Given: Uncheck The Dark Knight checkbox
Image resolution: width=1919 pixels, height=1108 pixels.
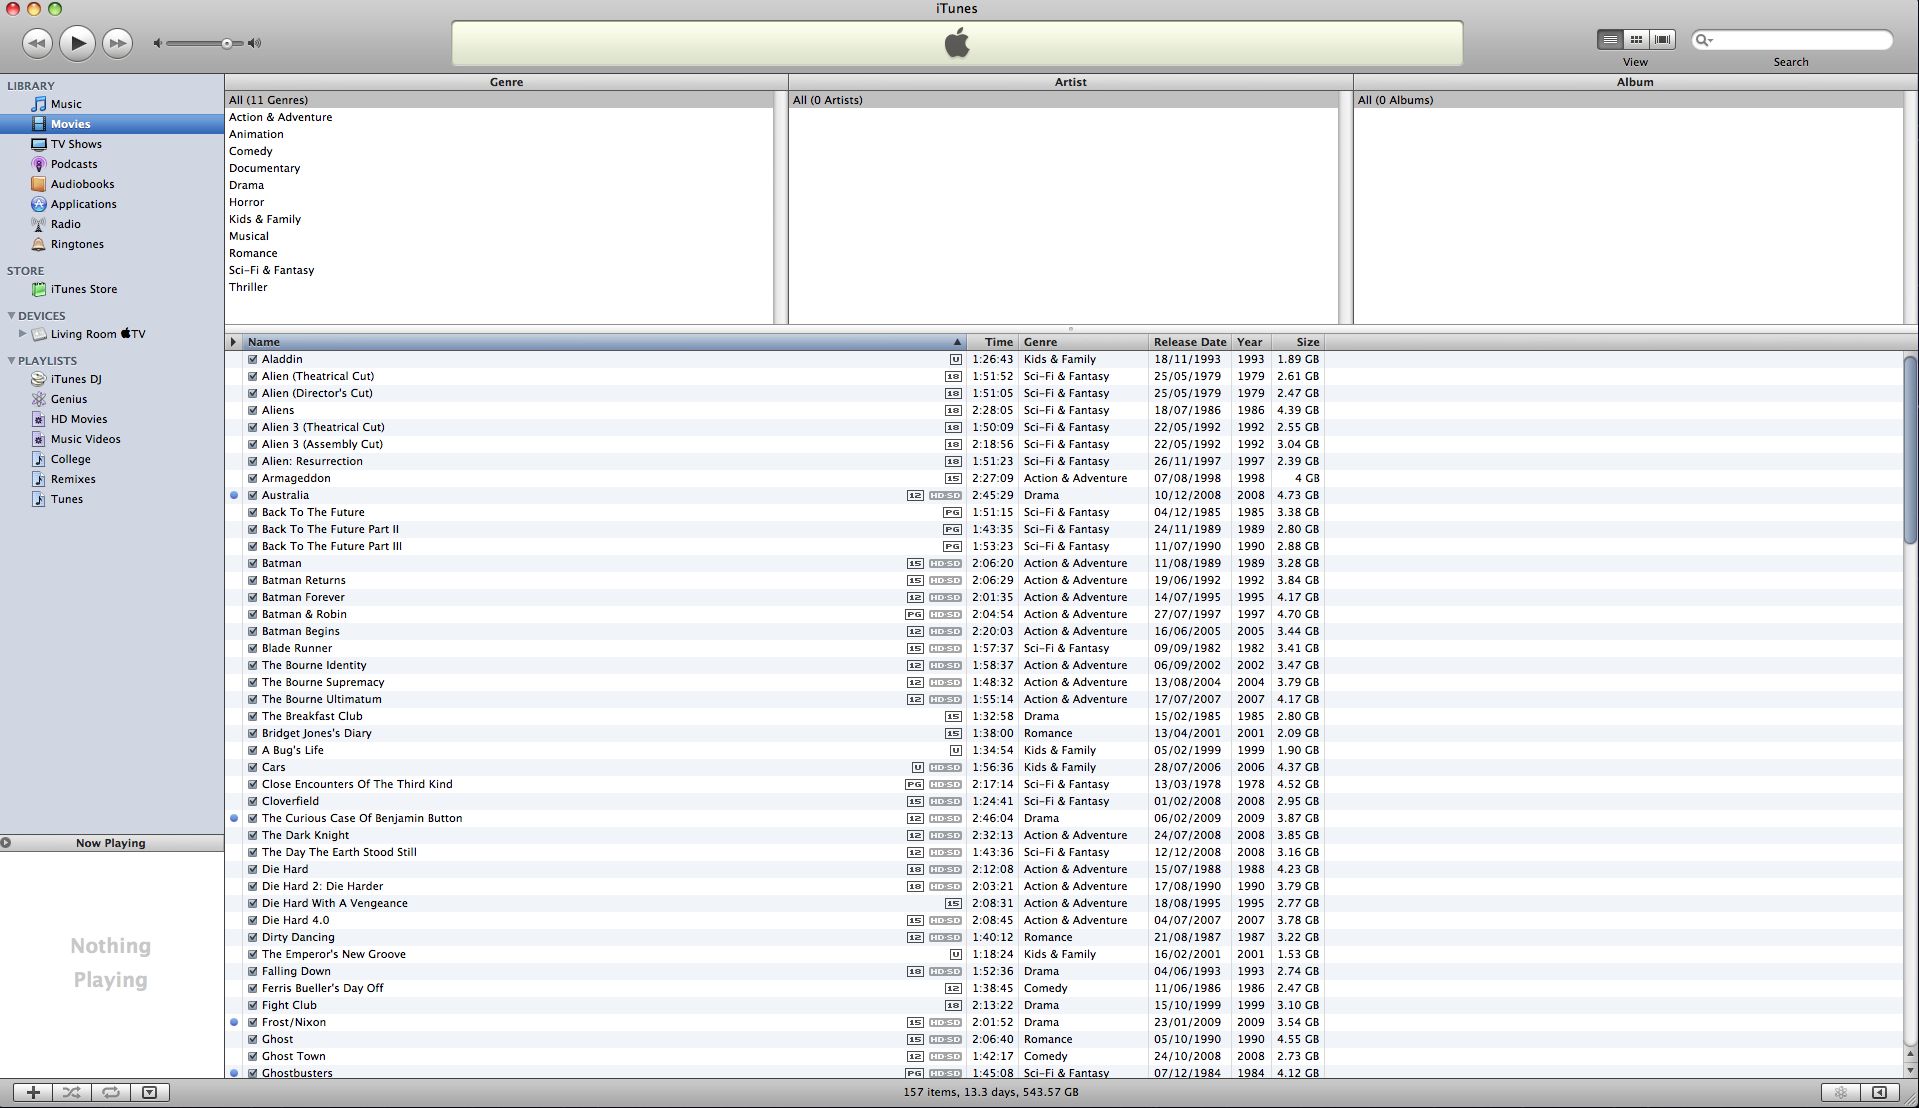Looking at the screenshot, I should (253, 835).
